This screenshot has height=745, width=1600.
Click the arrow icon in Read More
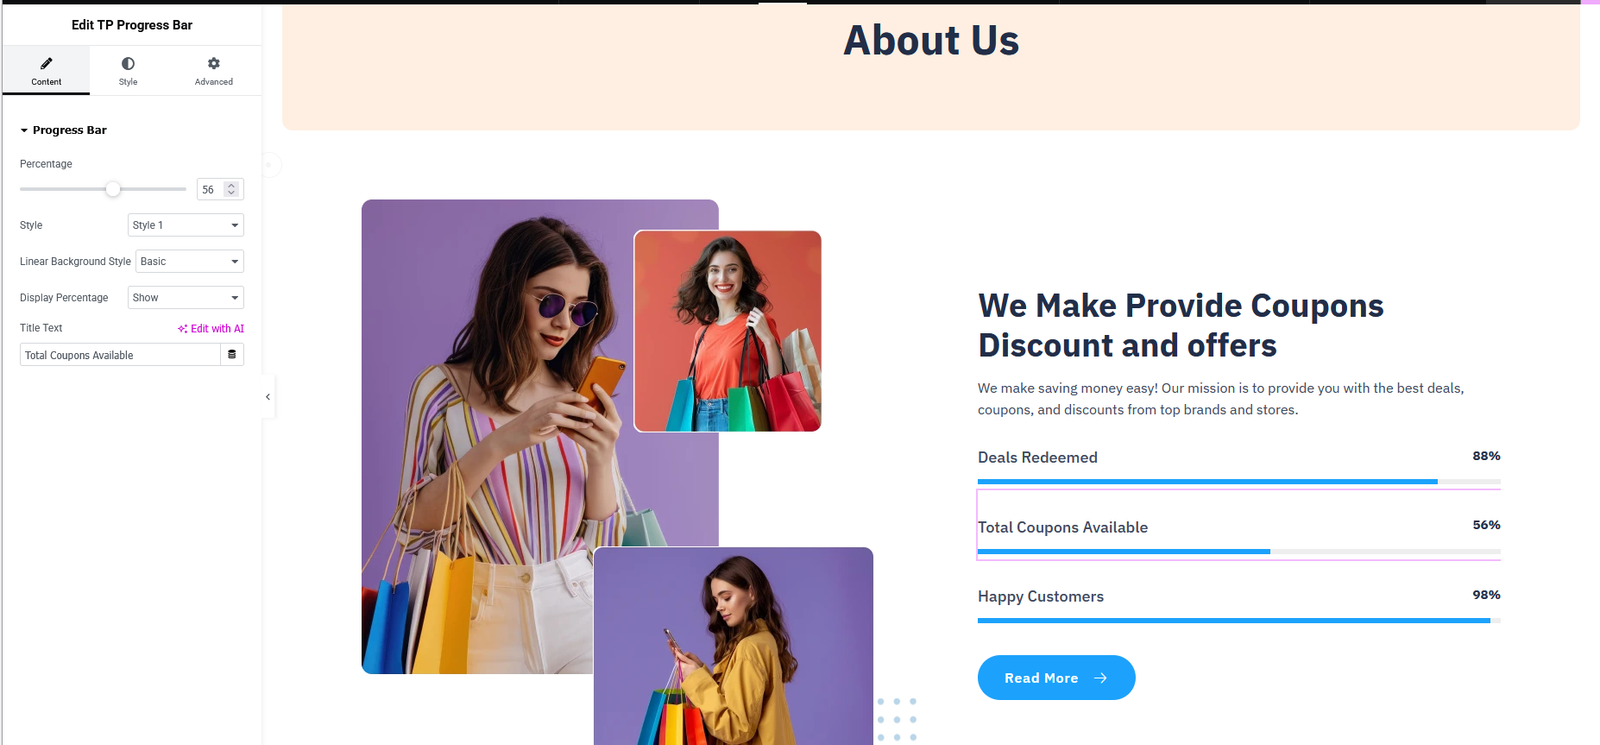[x=1100, y=678]
